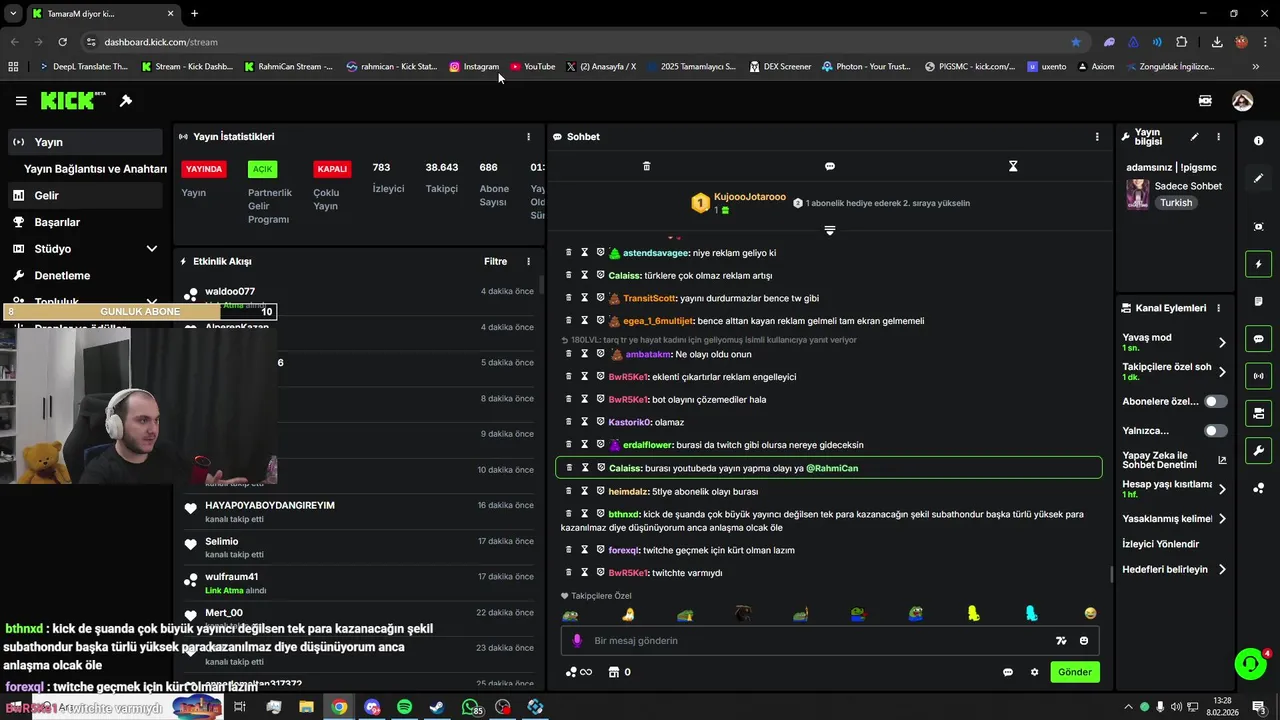1280x720 pixels.
Task: Open Gelir in left sidebar
Action: (85, 196)
